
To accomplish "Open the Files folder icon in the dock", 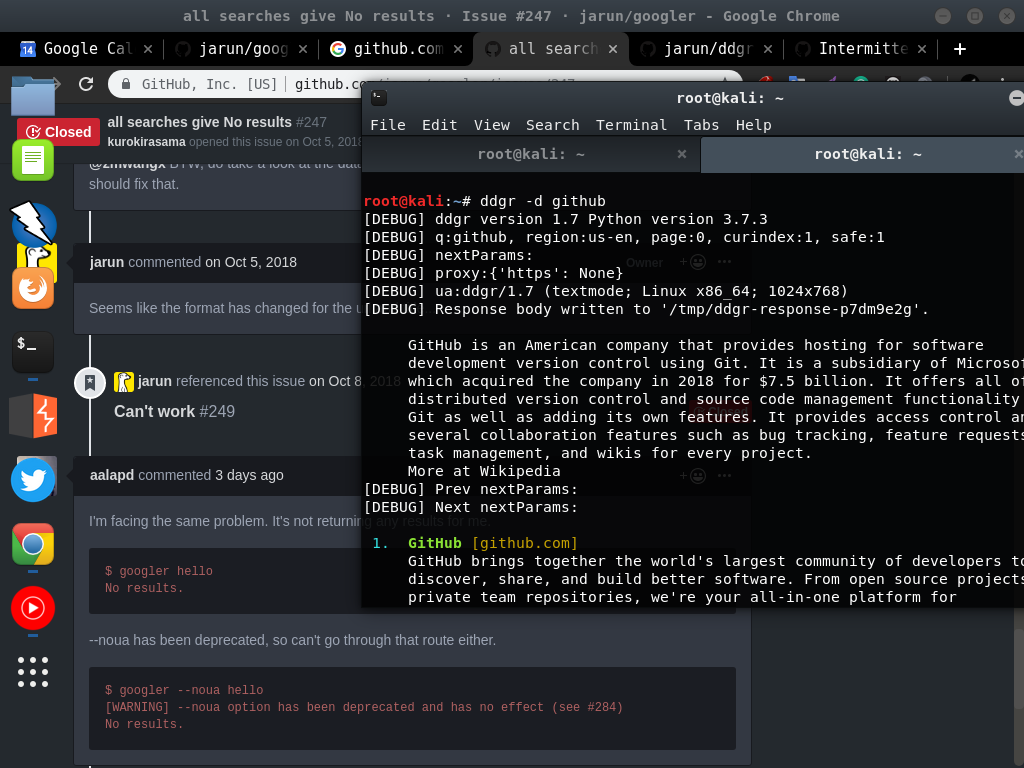I will point(33,95).
